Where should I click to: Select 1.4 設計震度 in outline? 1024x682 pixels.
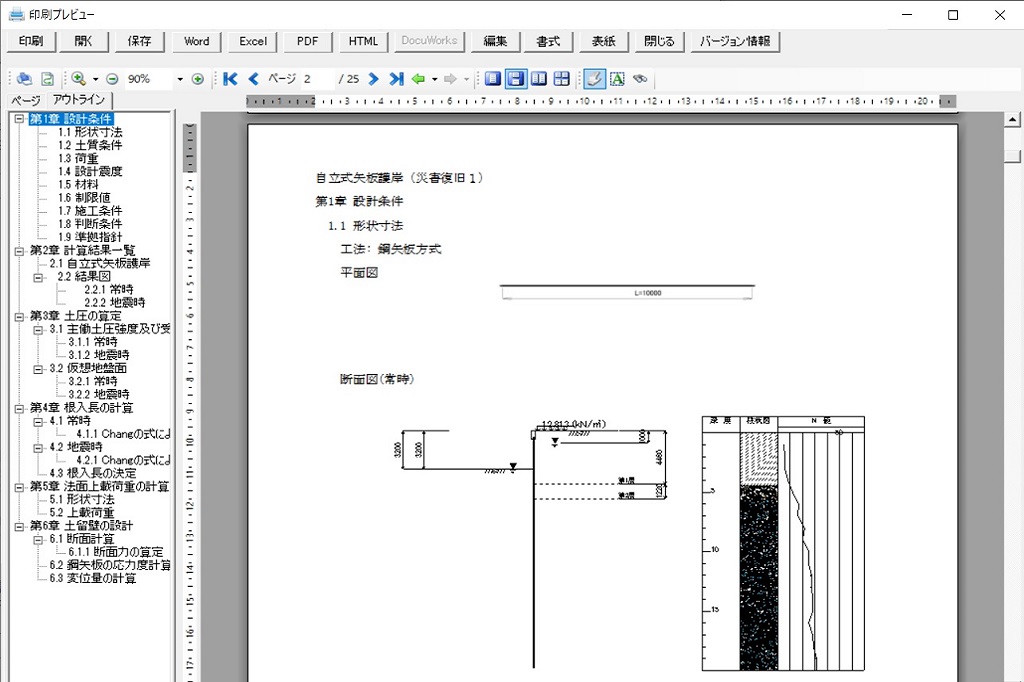point(89,171)
